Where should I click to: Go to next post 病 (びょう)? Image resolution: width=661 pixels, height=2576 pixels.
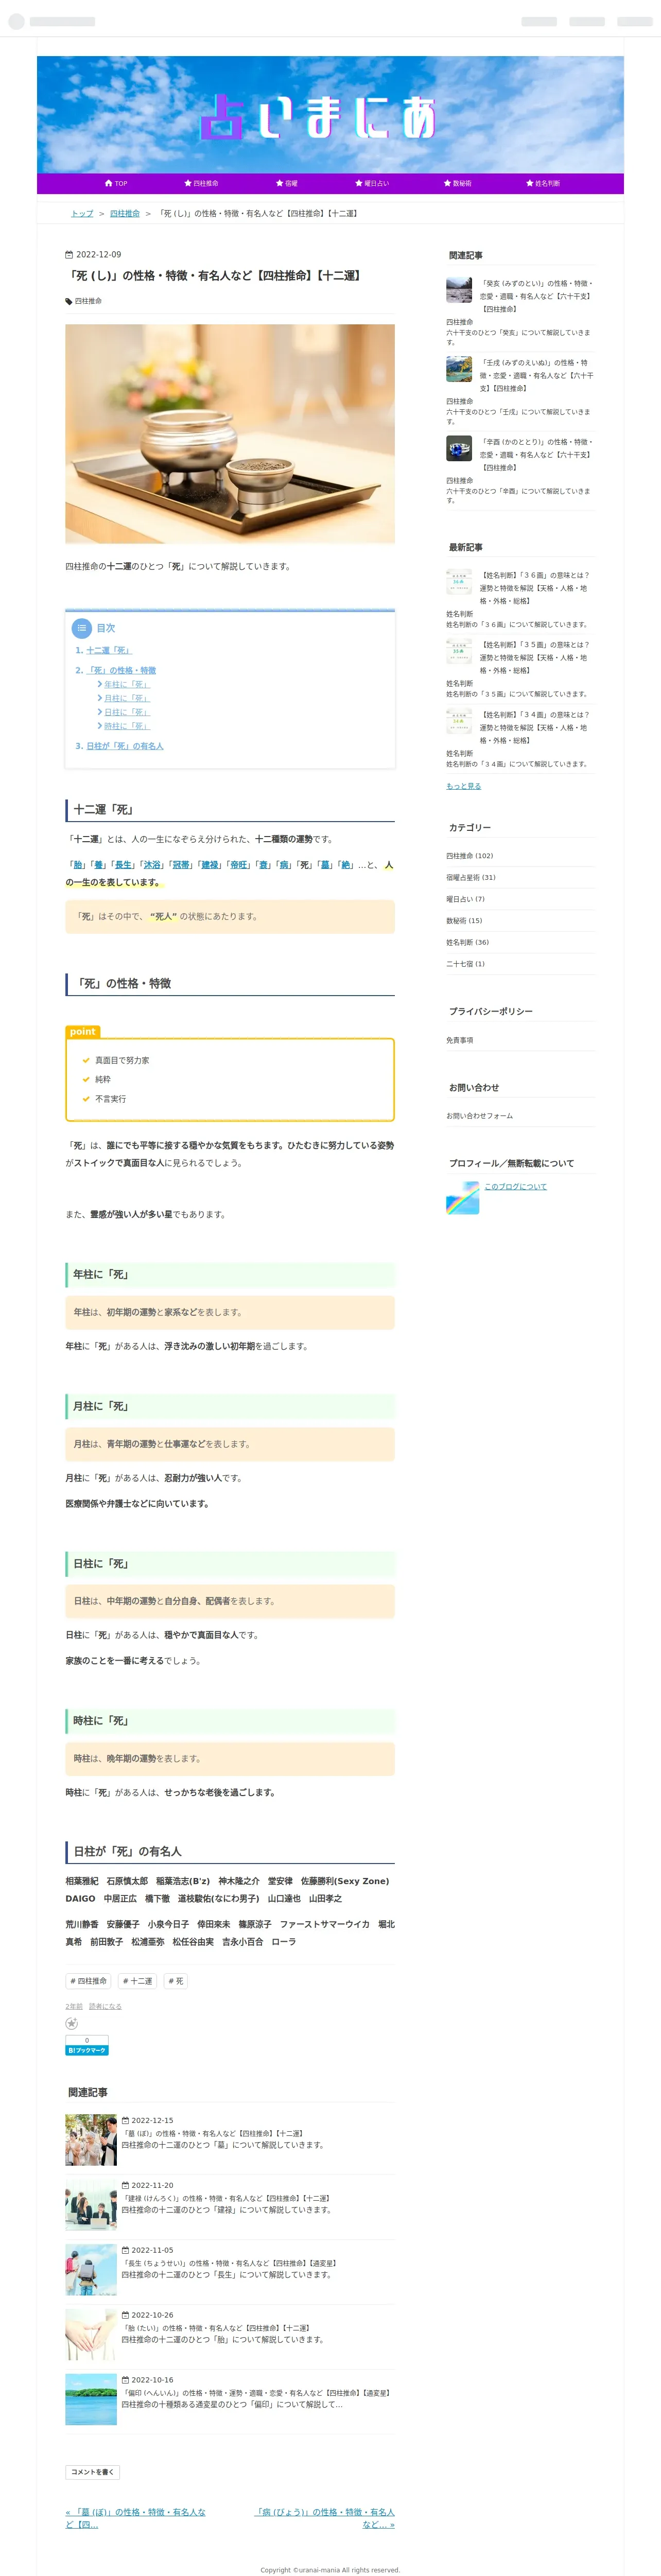(325, 2518)
